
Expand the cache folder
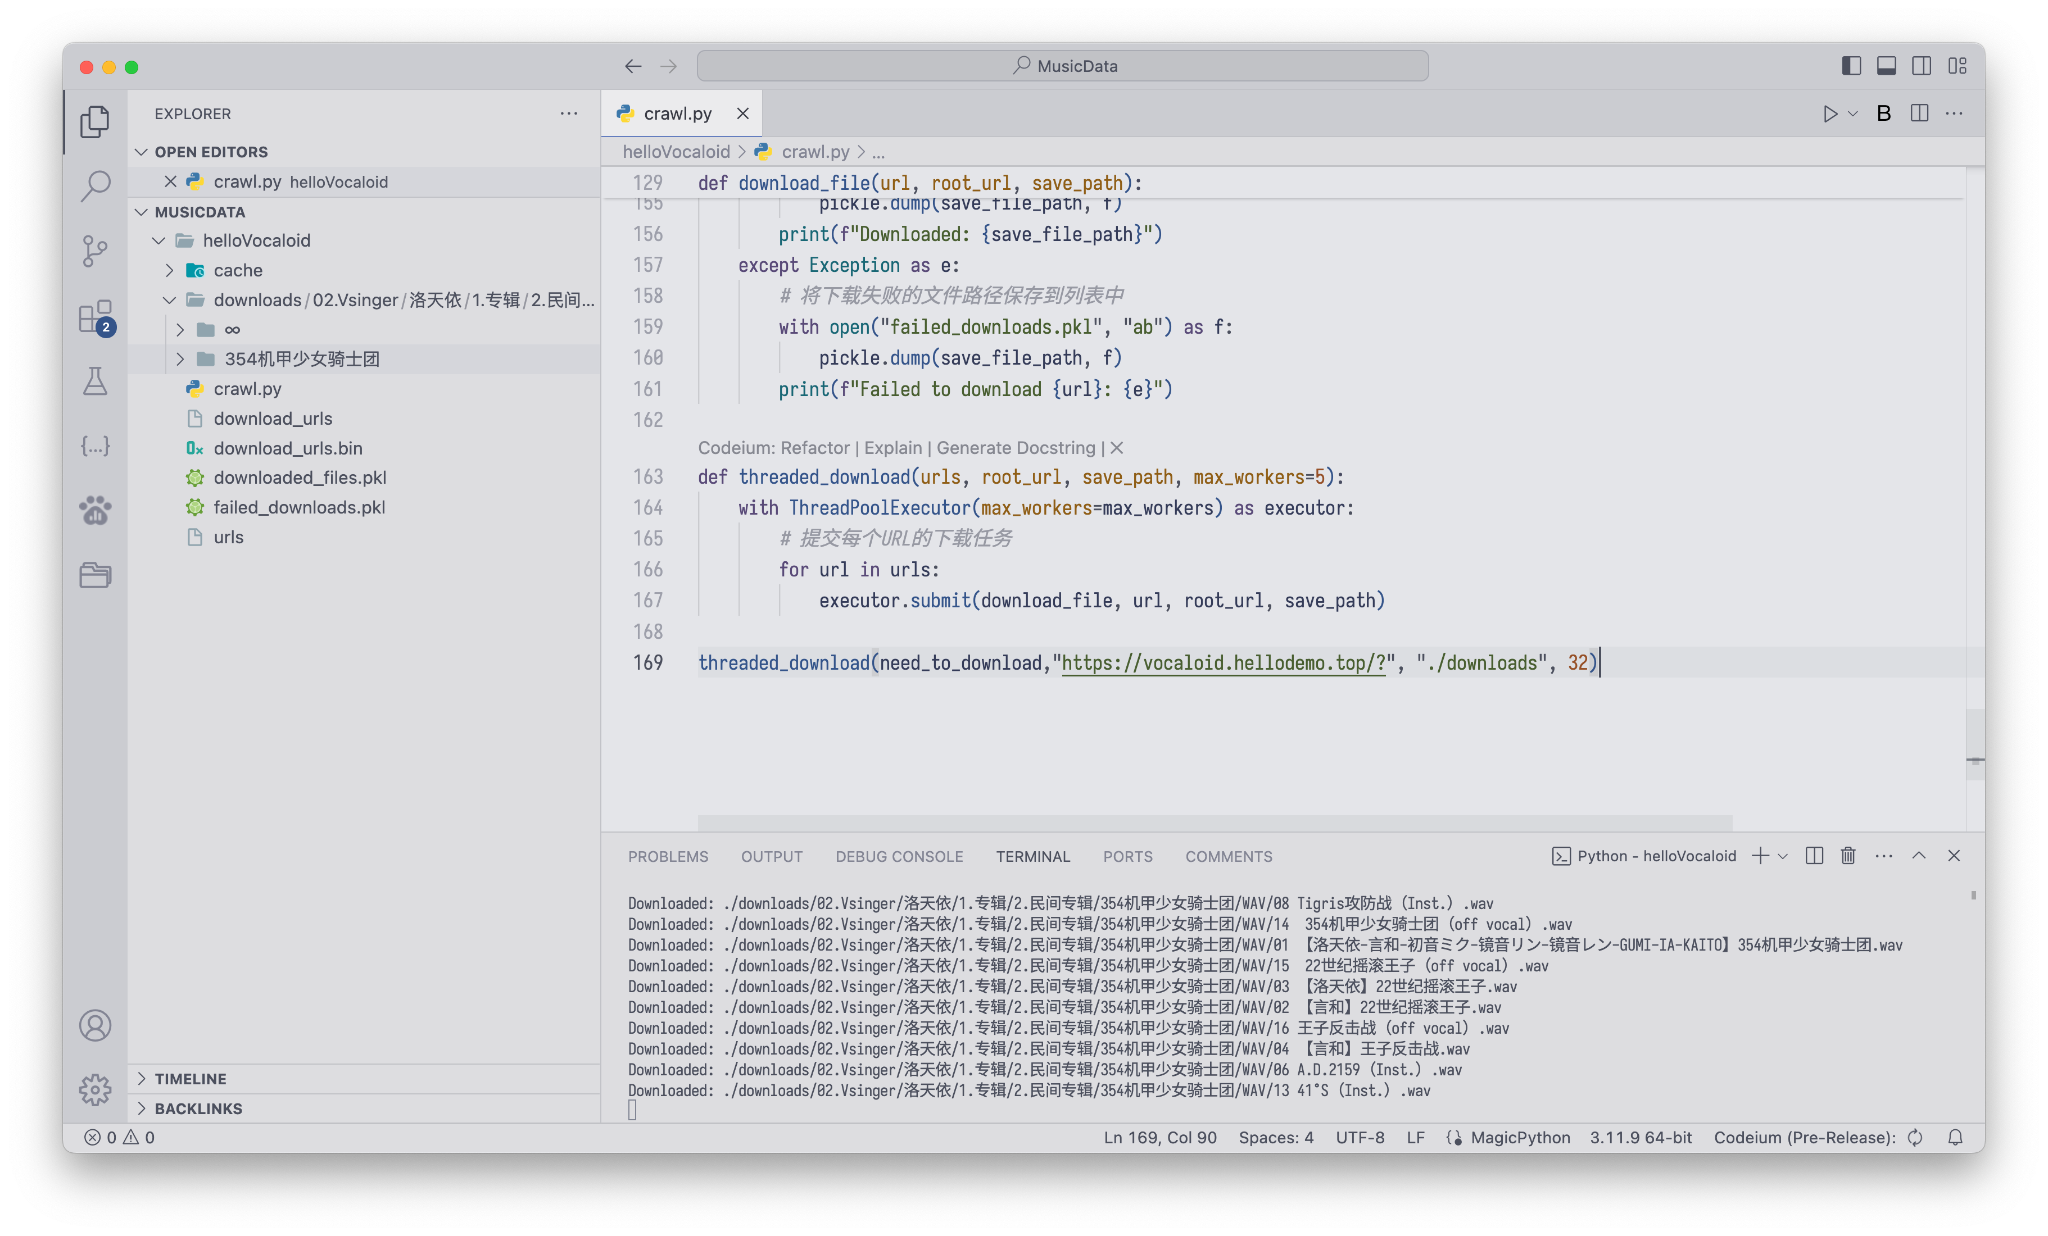[x=237, y=270]
